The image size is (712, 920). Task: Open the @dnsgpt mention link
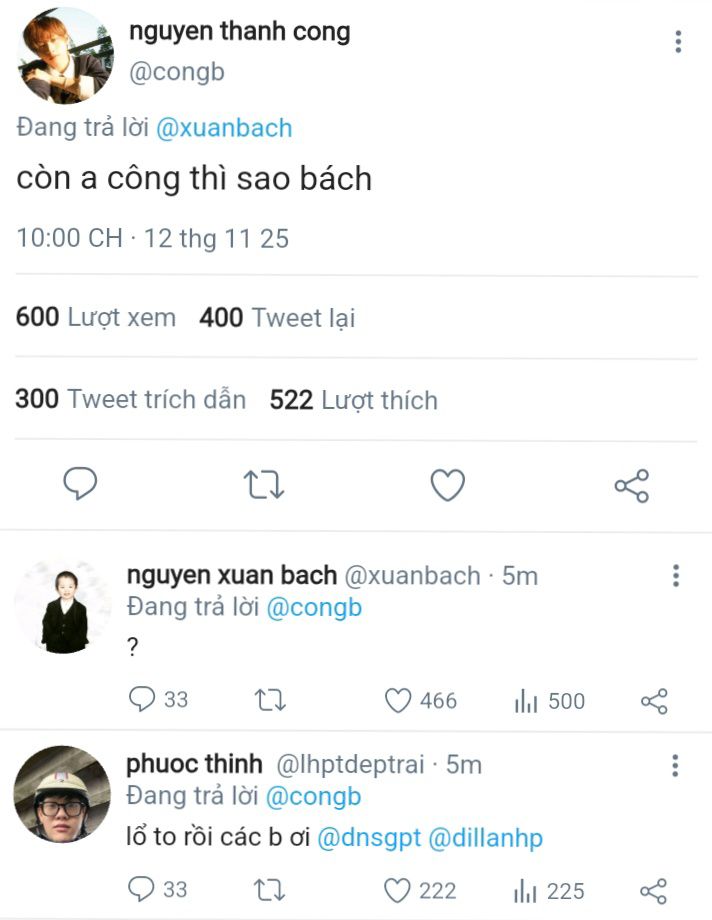click(369, 838)
